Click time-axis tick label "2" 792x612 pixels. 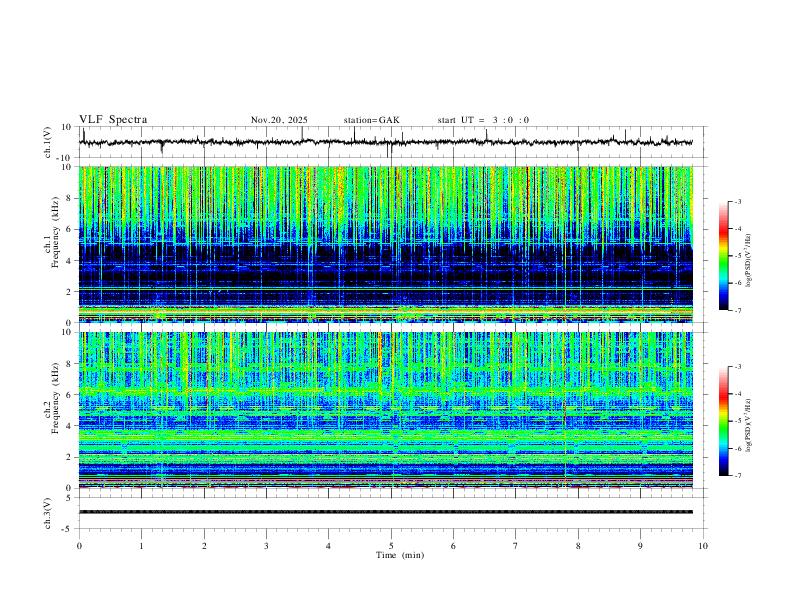pyautogui.click(x=204, y=546)
